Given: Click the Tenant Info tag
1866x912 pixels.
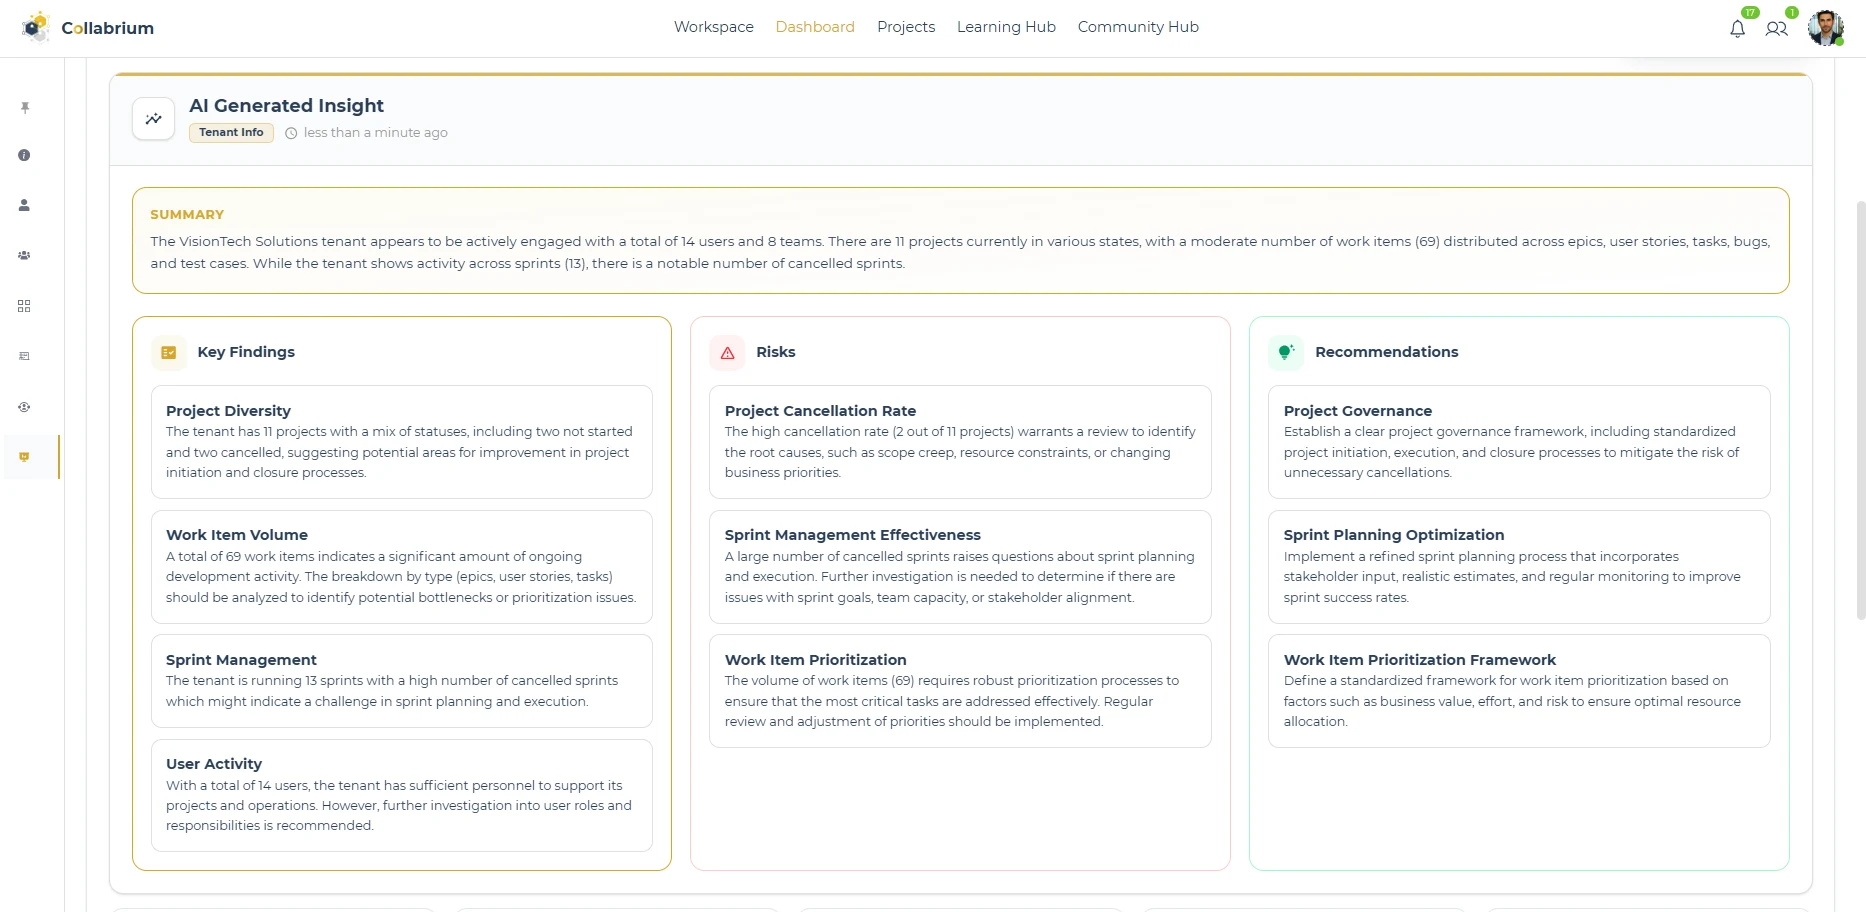Looking at the screenshot, I should pos(231,132).
